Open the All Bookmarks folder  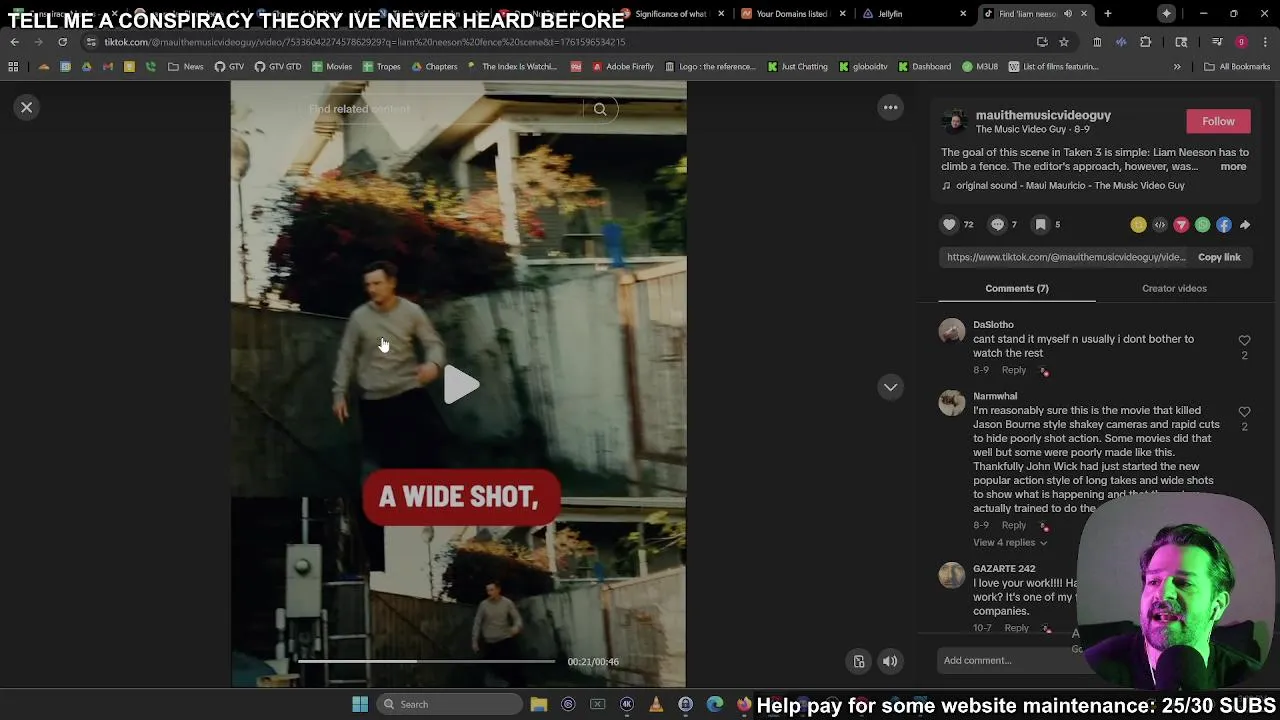click(1237, 67)
